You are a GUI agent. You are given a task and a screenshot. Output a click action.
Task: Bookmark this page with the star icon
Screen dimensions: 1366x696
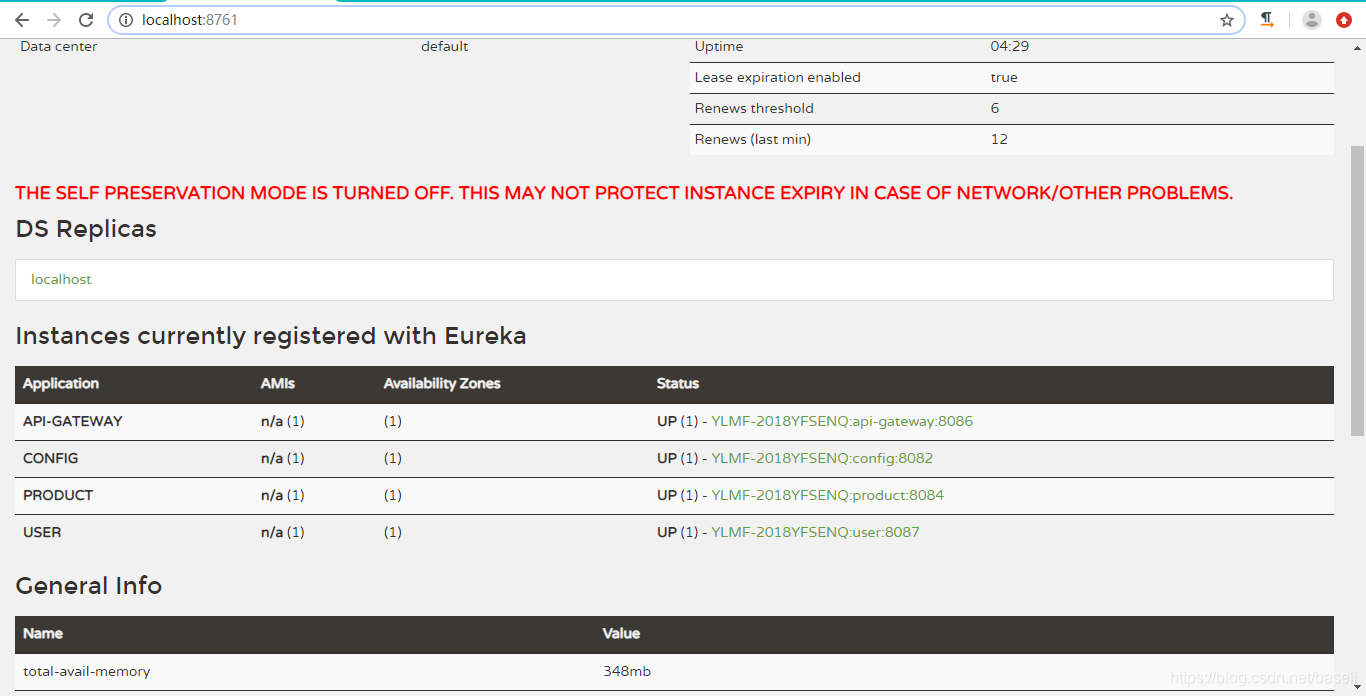[1227, 20]
